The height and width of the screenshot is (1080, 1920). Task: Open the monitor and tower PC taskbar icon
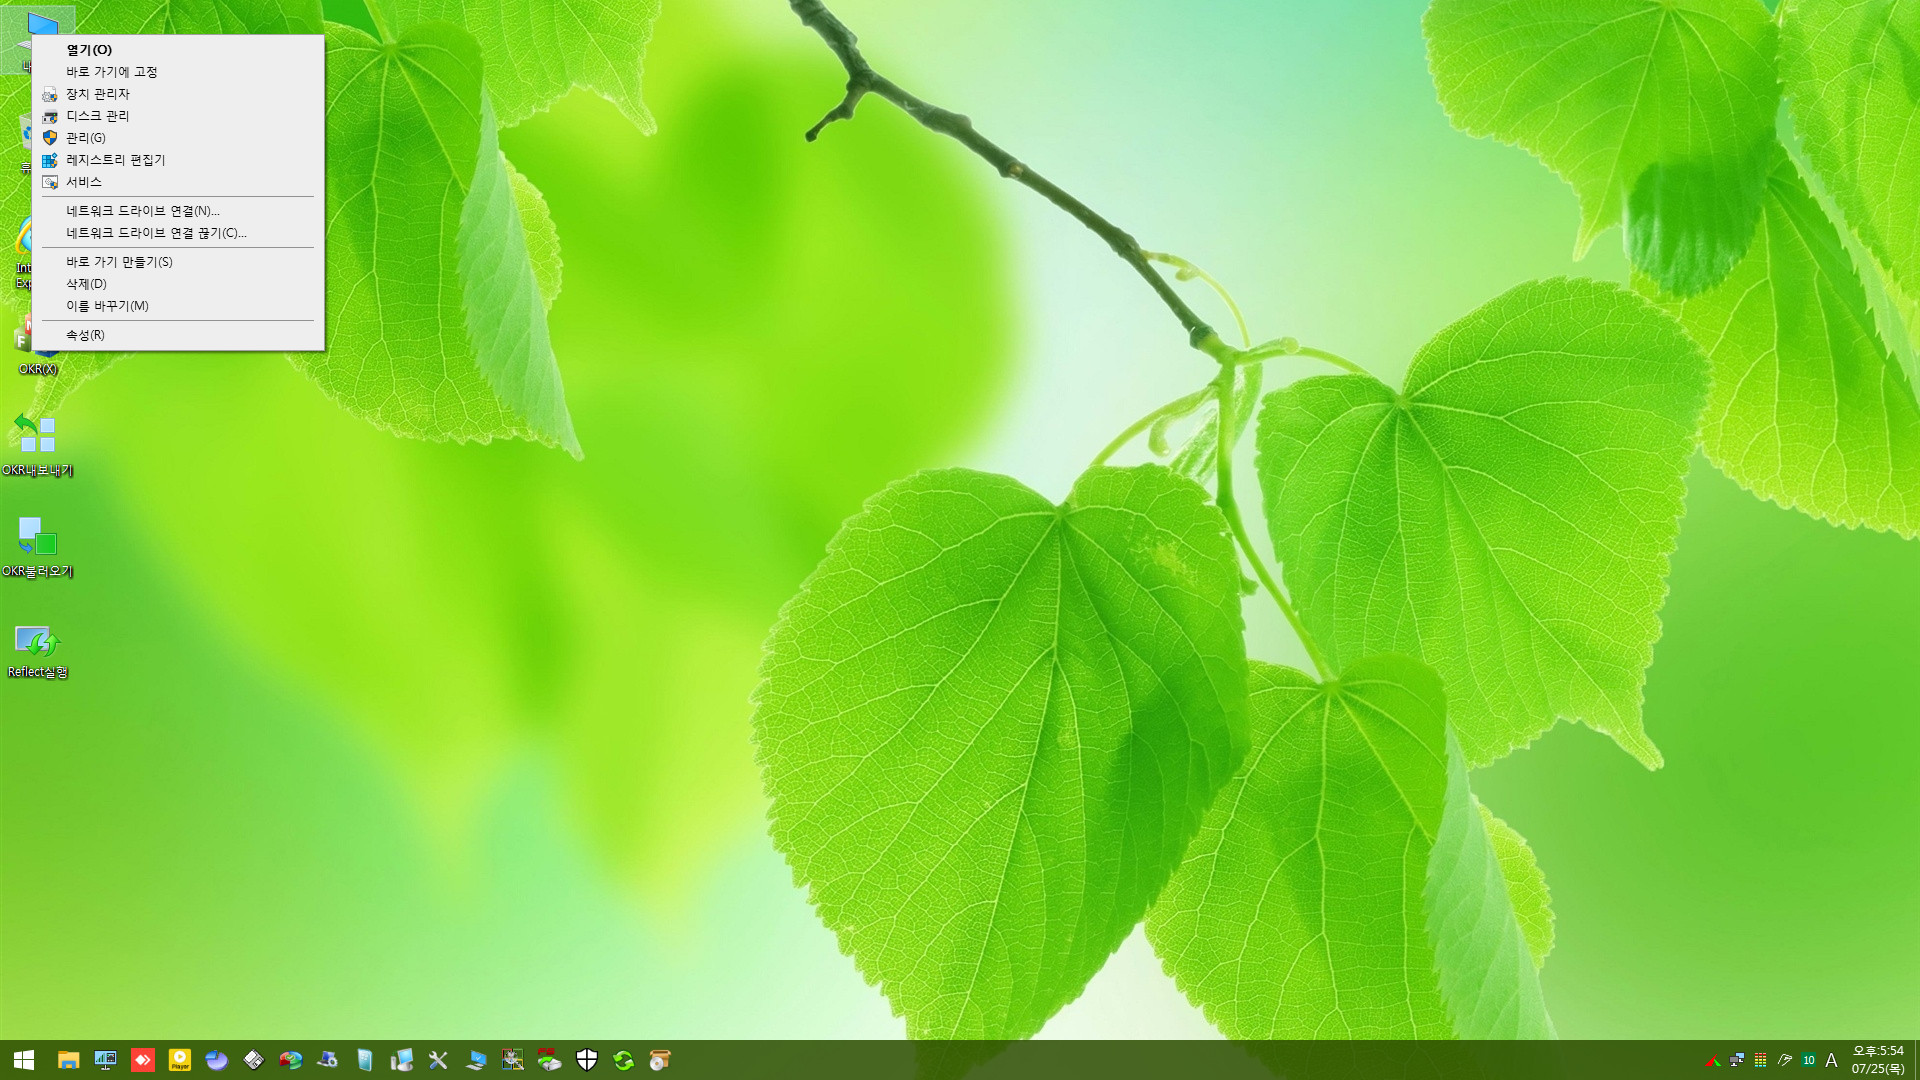point(402,1060)
